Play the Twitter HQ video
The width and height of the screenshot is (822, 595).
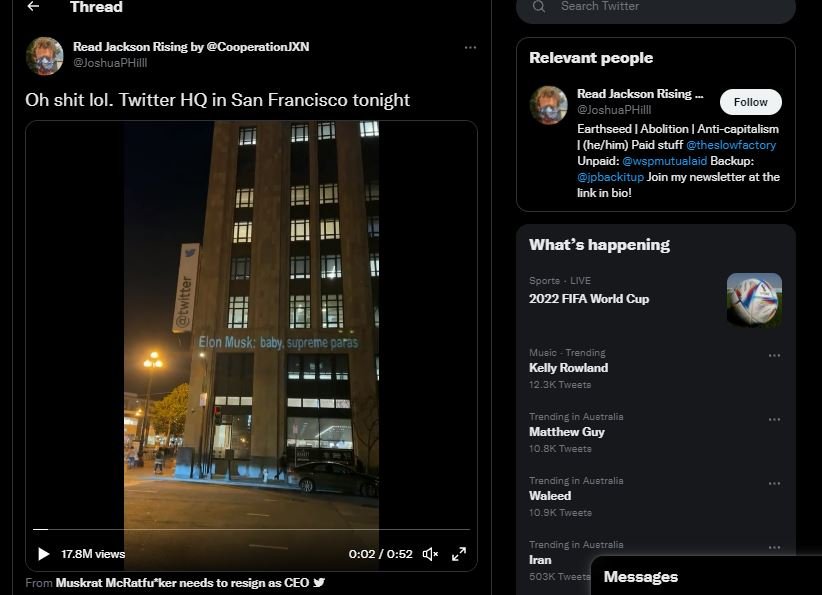pos(42,553)
